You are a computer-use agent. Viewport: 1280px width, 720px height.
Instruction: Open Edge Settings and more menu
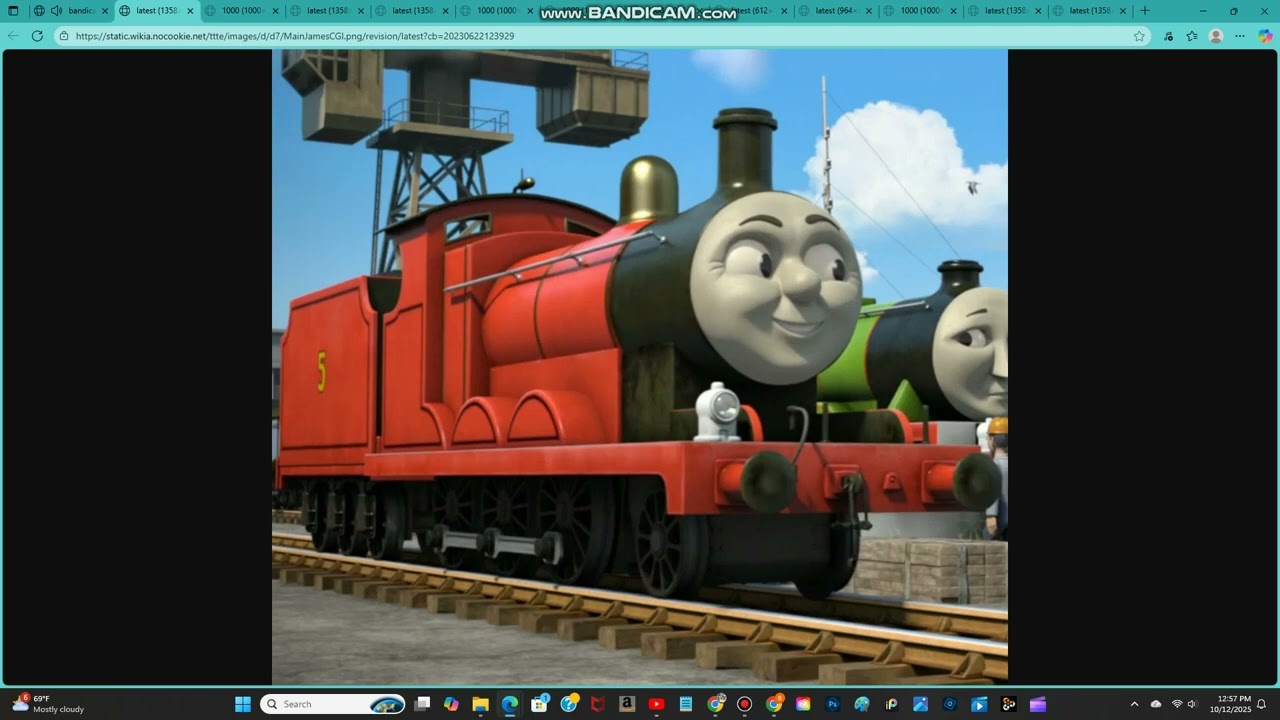pos(1240,36)
